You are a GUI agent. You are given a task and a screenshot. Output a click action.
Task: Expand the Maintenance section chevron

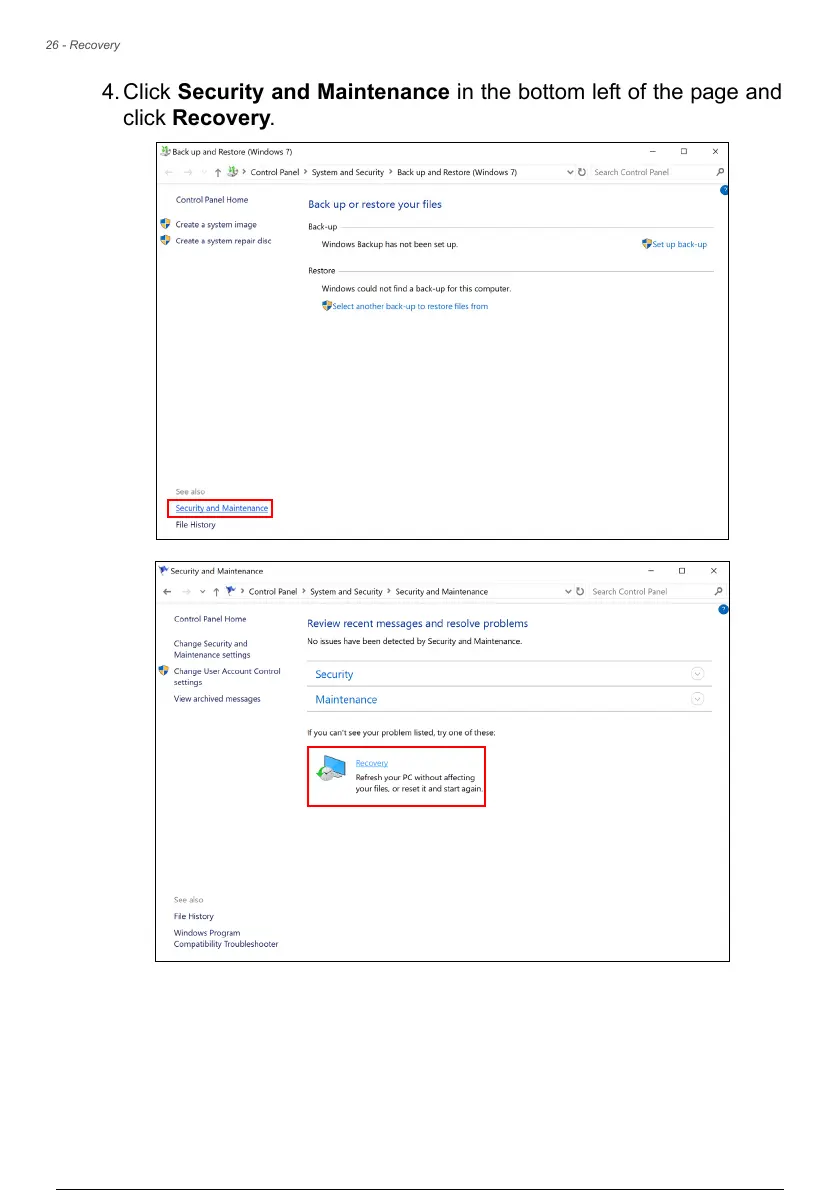(x=697, y=699)
